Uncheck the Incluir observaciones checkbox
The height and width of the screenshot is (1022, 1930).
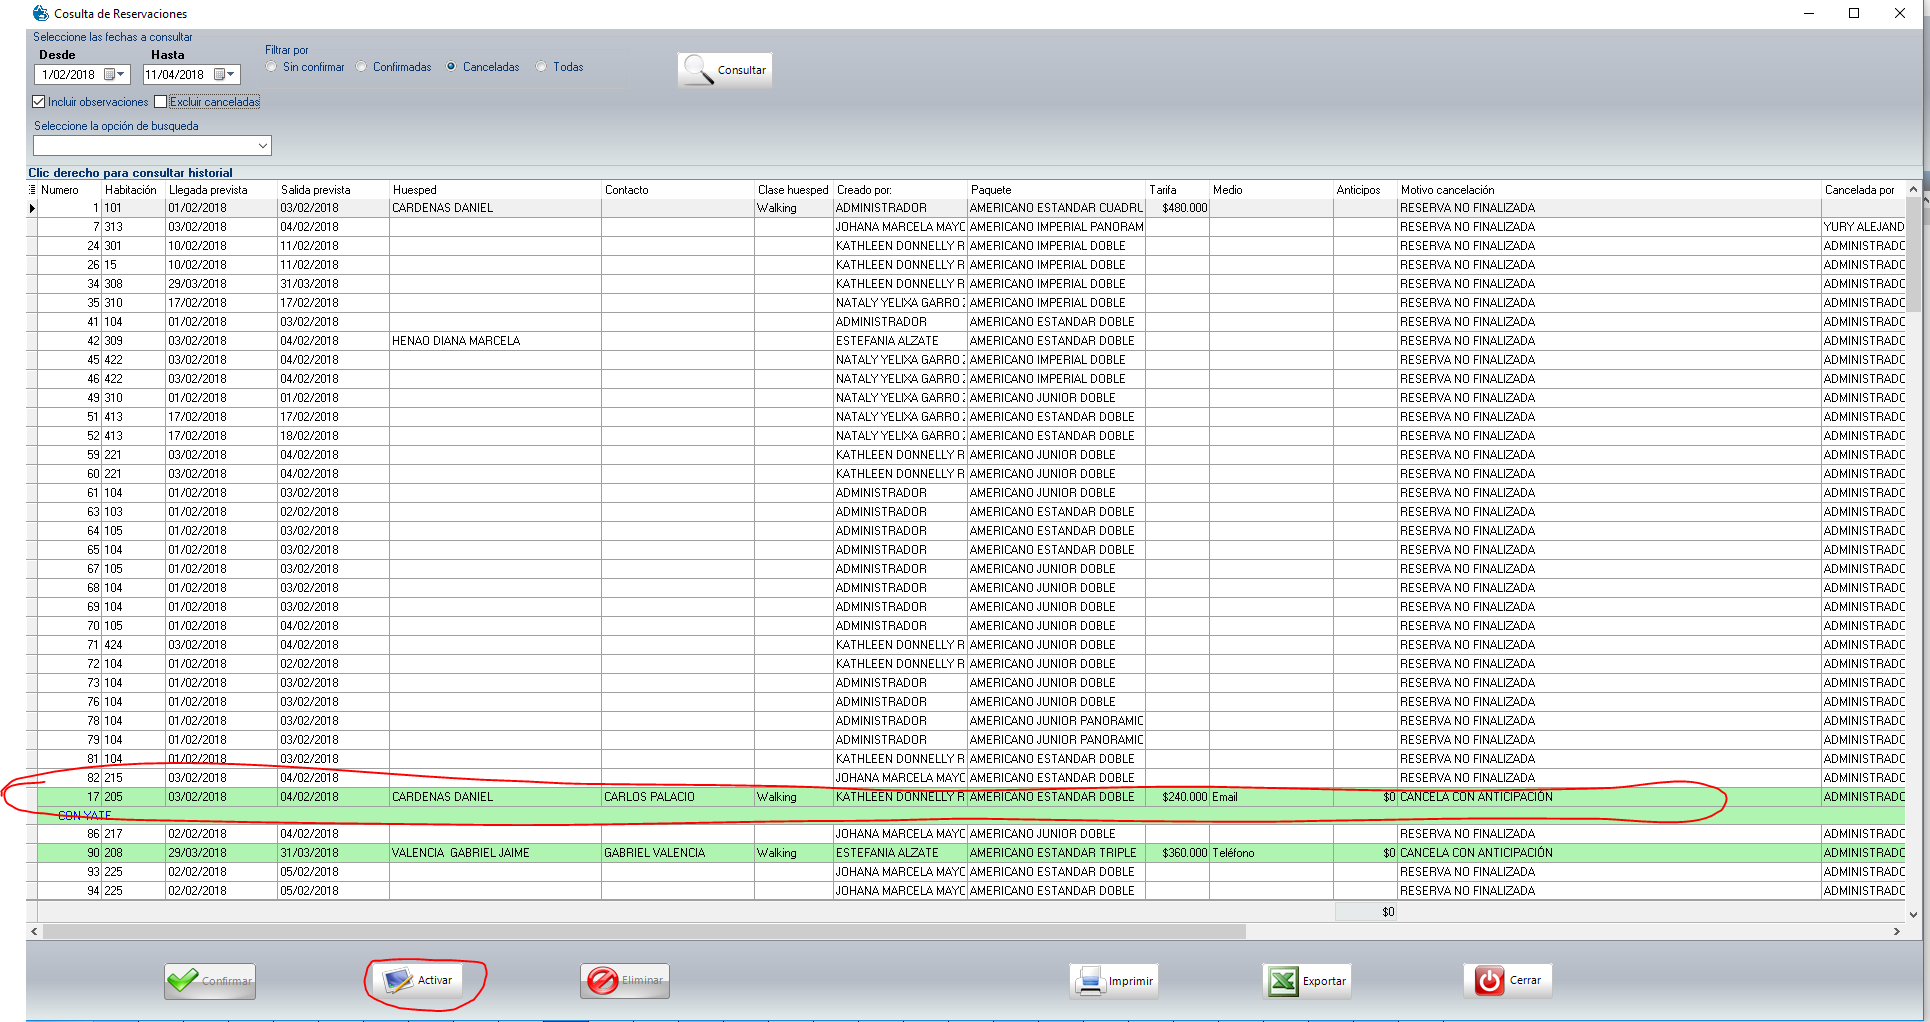[x=39, y=102]
